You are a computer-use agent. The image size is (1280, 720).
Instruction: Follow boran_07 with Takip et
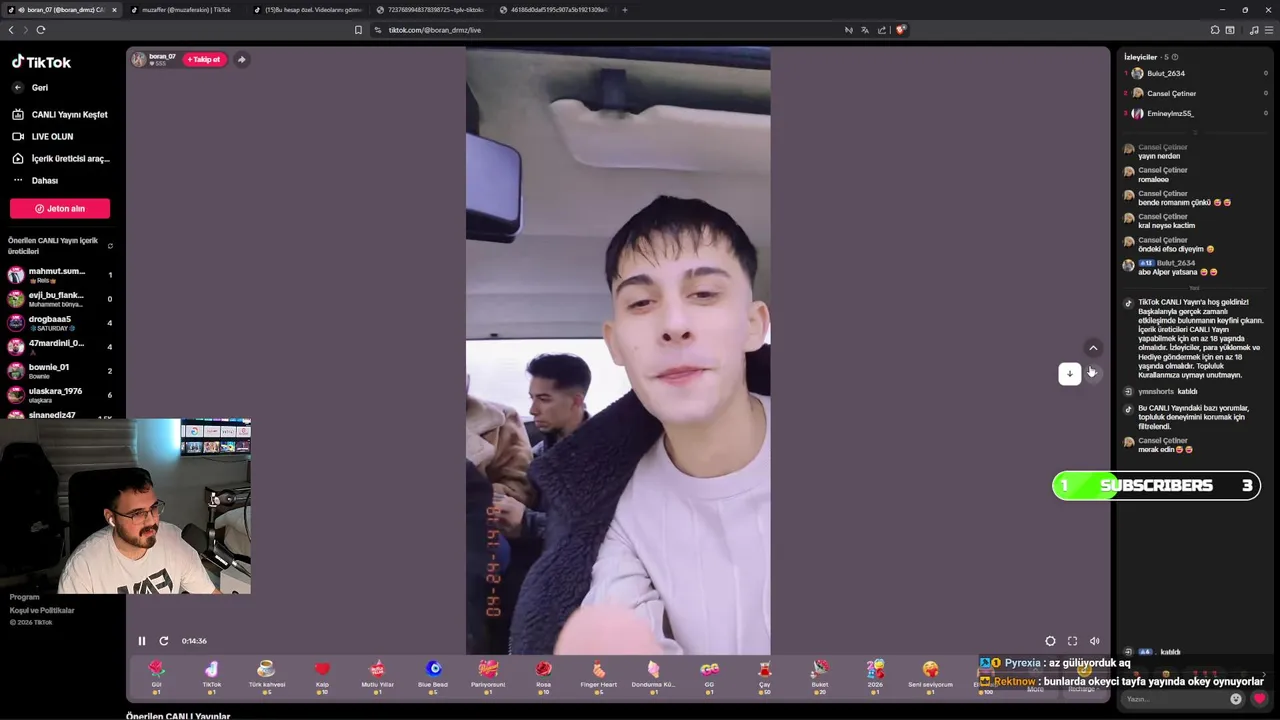point(204,59)
